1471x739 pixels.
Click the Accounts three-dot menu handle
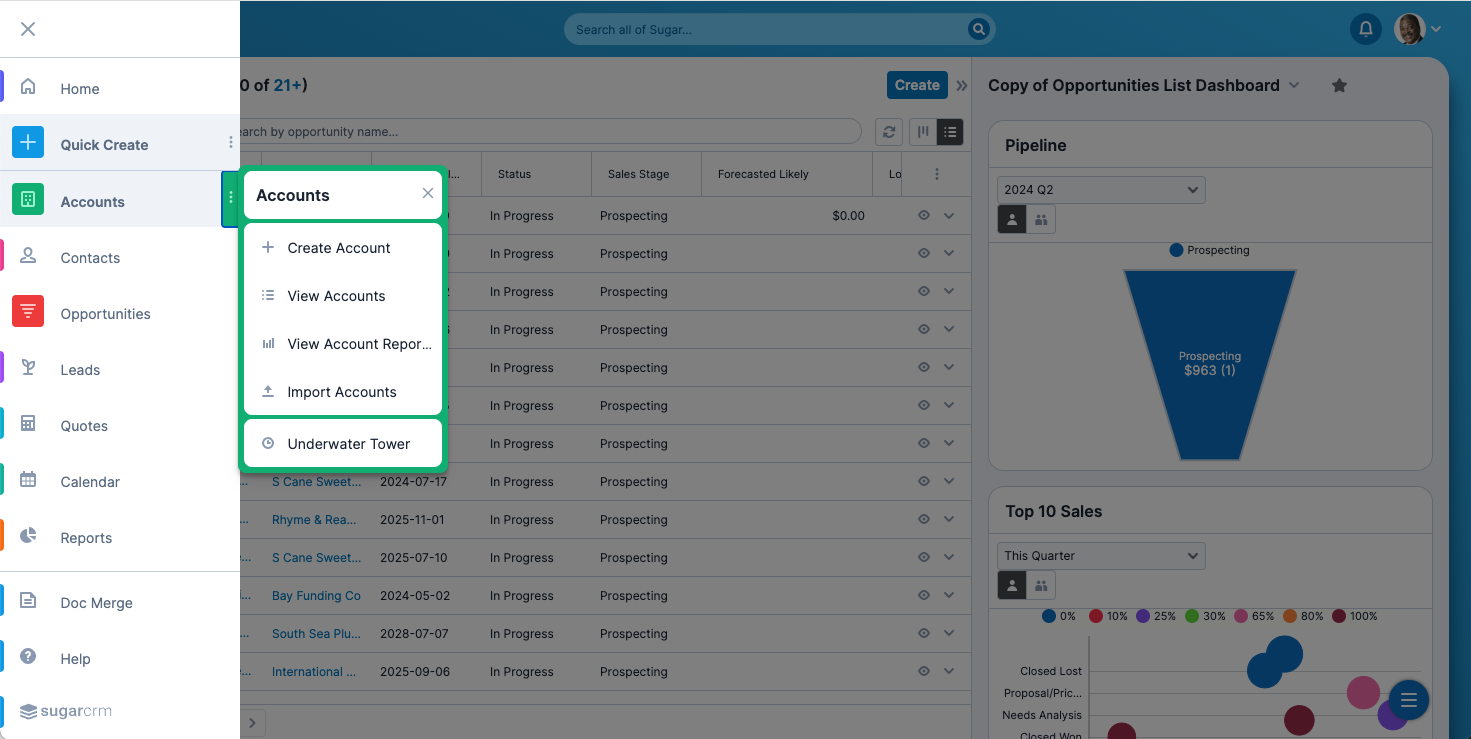click(231, 198)
